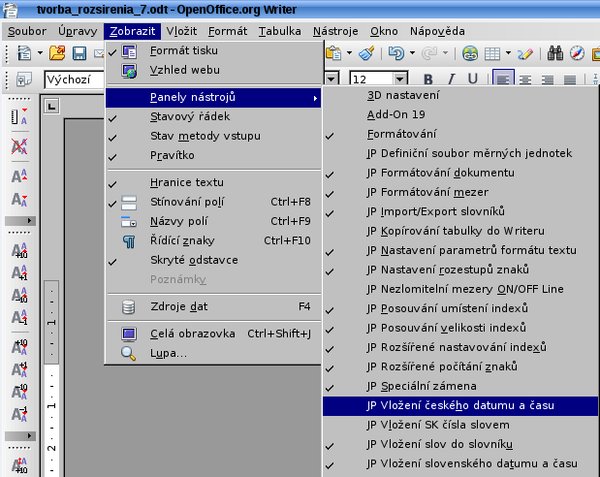Click the Align left icon

pos(503,79)
